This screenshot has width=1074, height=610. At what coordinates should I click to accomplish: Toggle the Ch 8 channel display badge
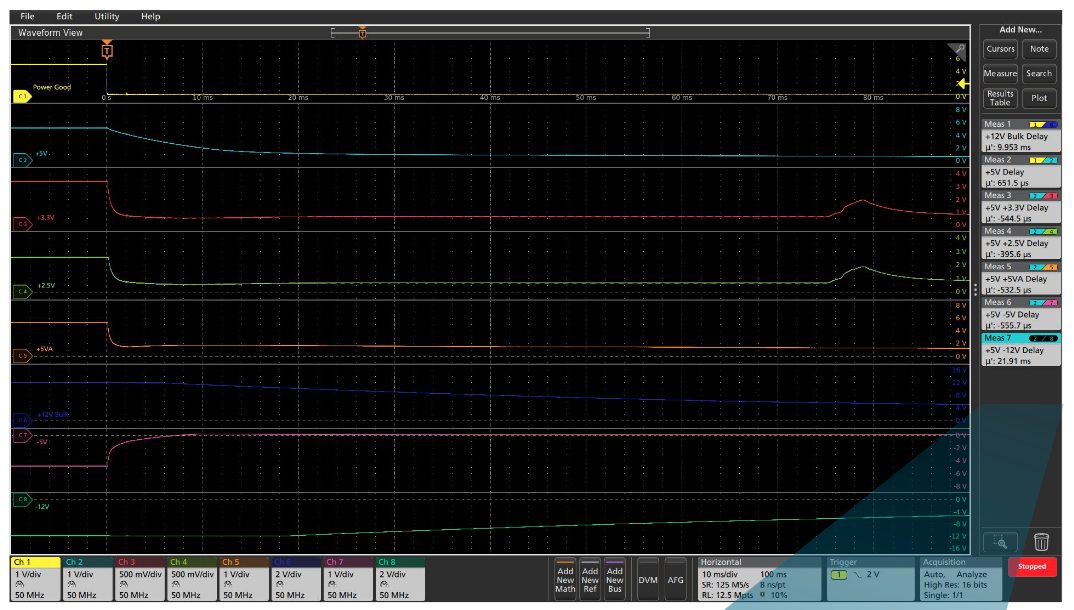pos(399,578)
